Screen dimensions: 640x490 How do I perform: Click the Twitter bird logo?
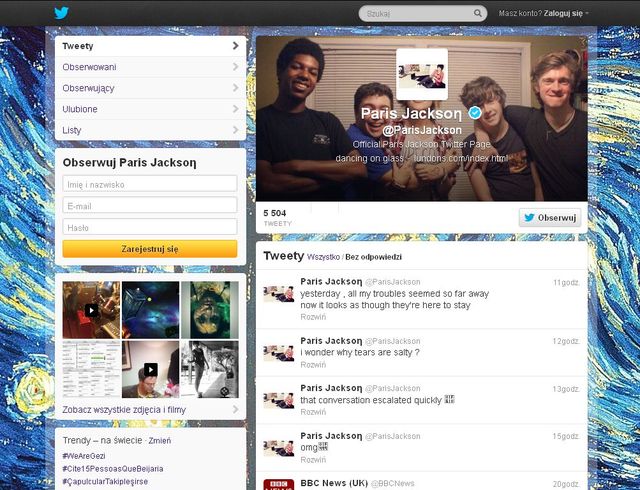click(x=61, y=13)
